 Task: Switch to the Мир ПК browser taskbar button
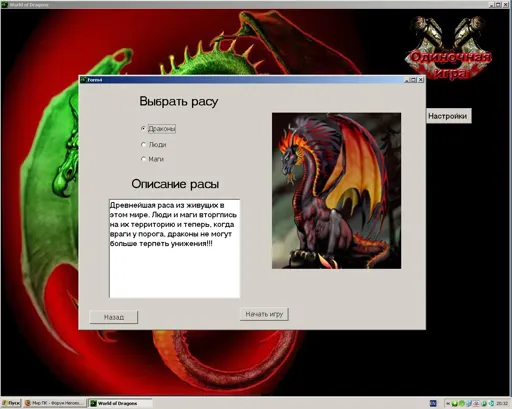click(x=54, y=403)
